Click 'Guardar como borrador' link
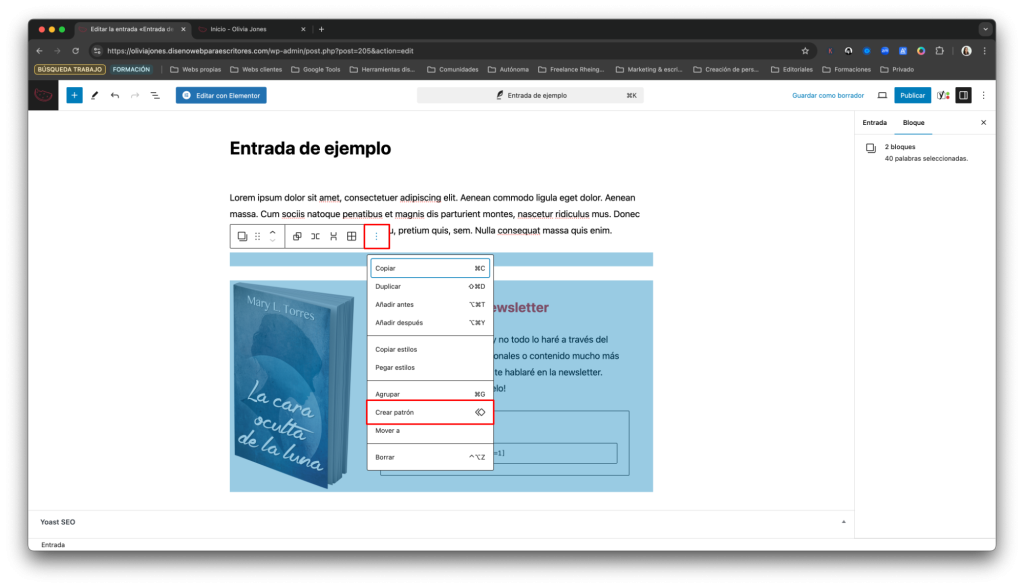Screen dimensions: 1024x588 point(827,95)
